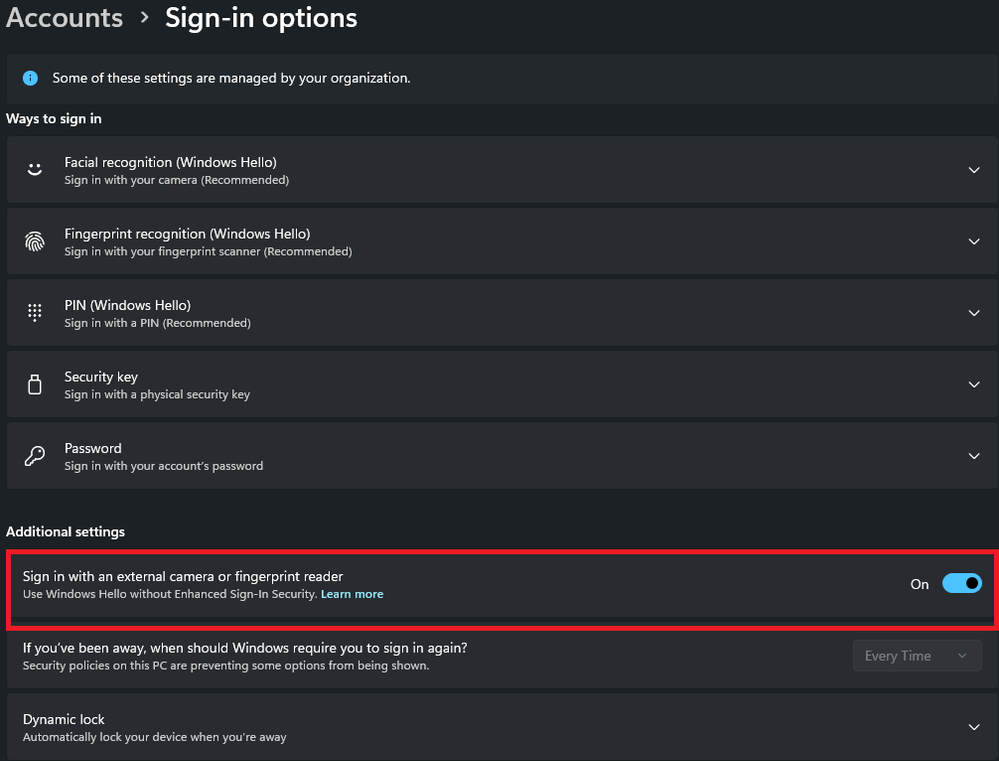Click the Password key icon
This screenshot has width=999, height=761.
pyautogui.click(x=35, y=456)
